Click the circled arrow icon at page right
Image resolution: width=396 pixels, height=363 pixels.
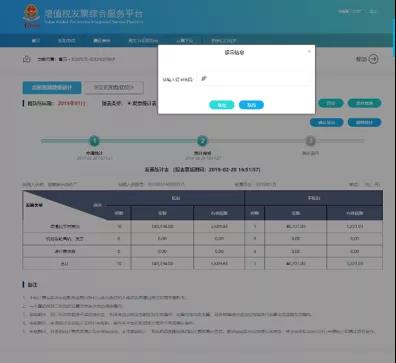pyautogui.click(x=374, y=59)
